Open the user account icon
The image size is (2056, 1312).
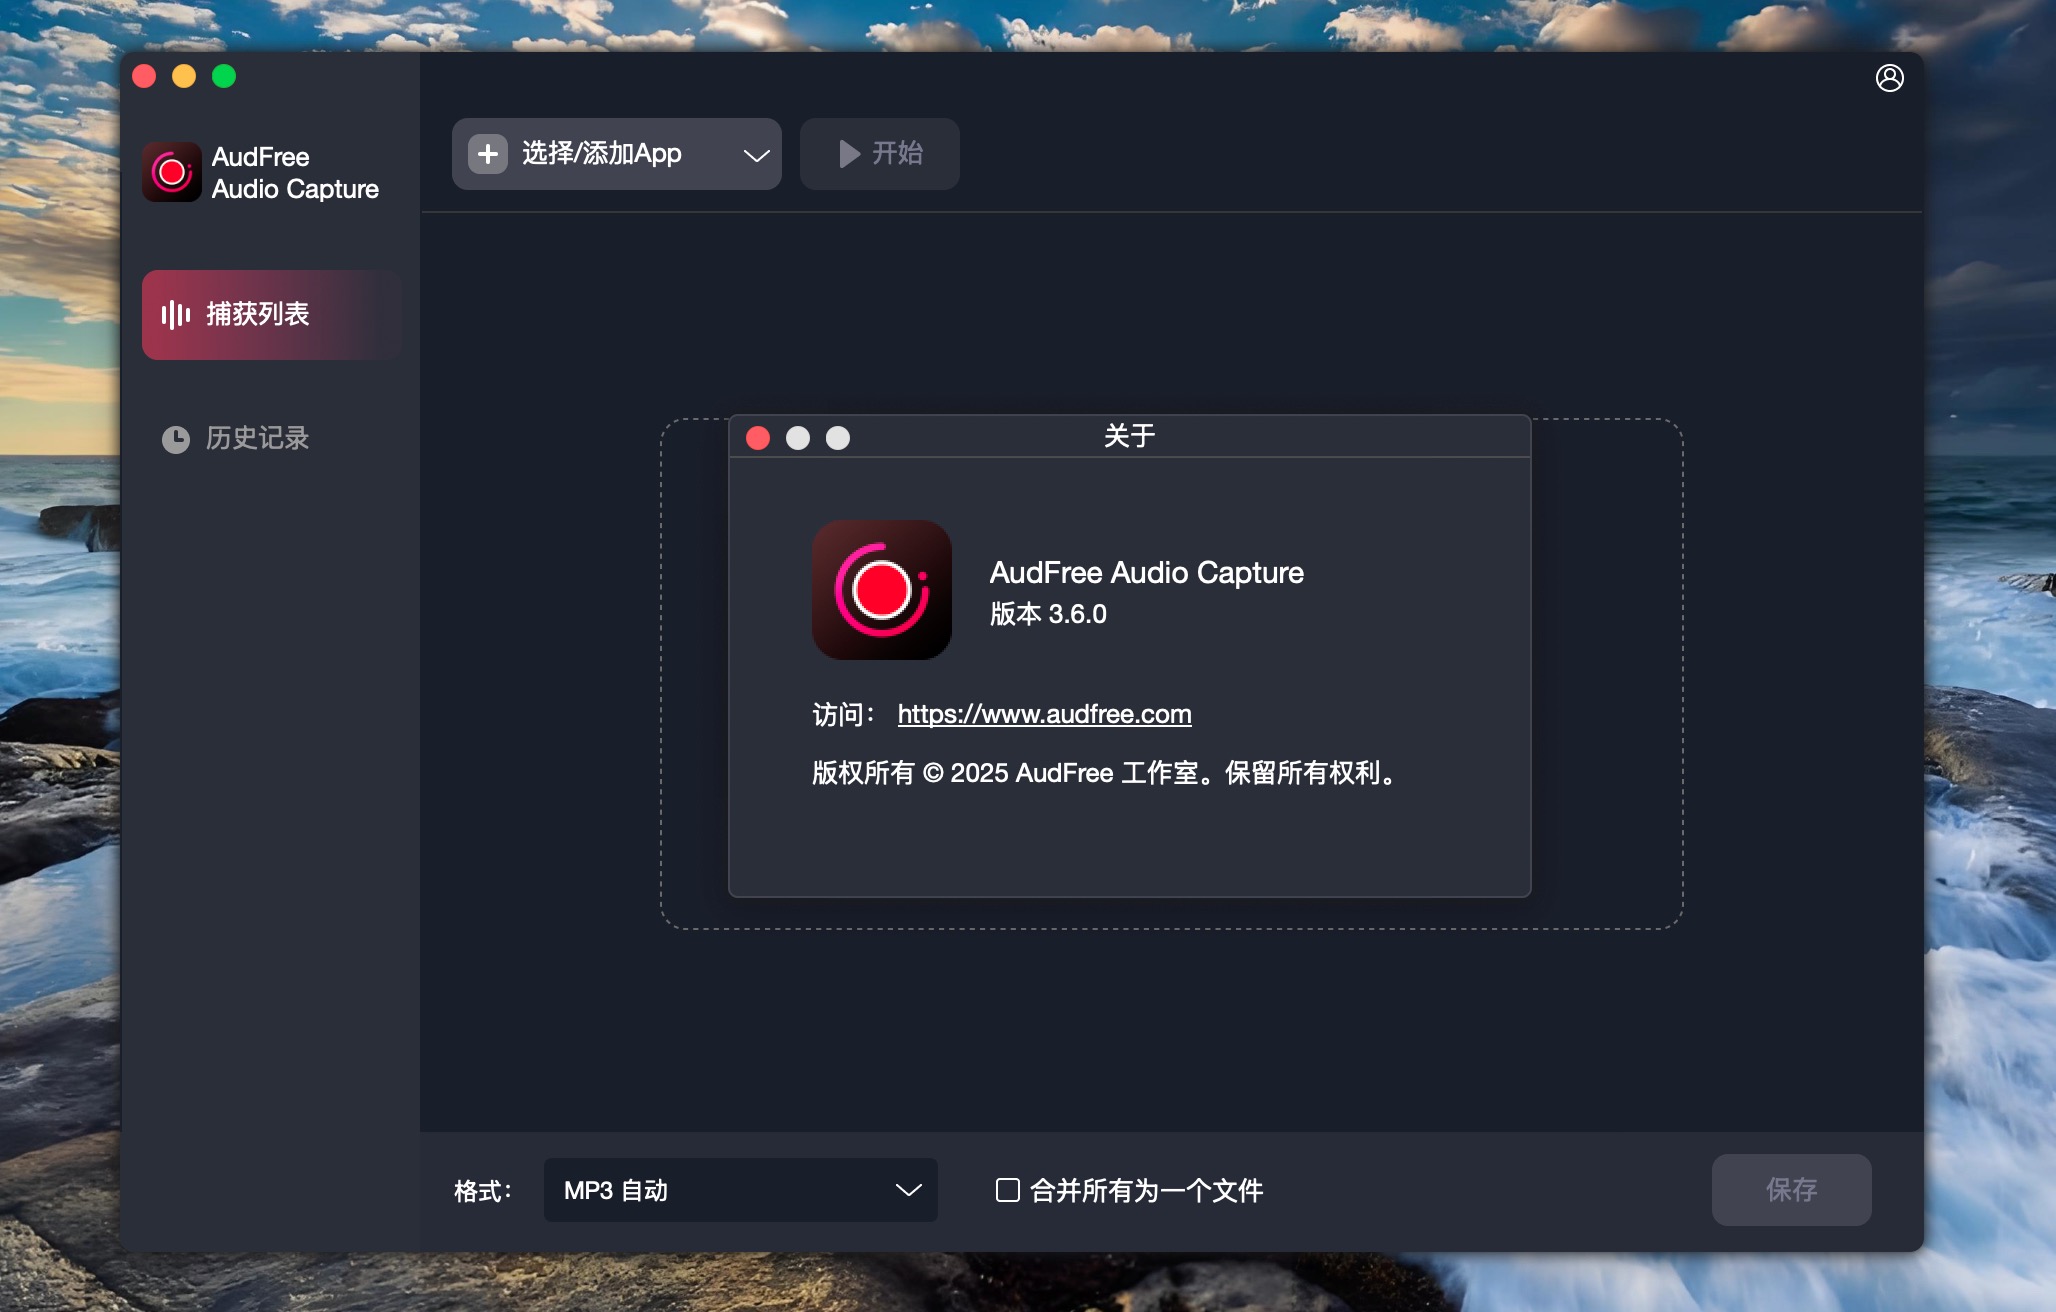click(1889, 78)
